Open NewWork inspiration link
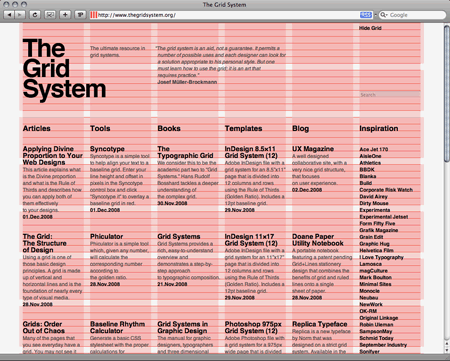 click(371, 304)
